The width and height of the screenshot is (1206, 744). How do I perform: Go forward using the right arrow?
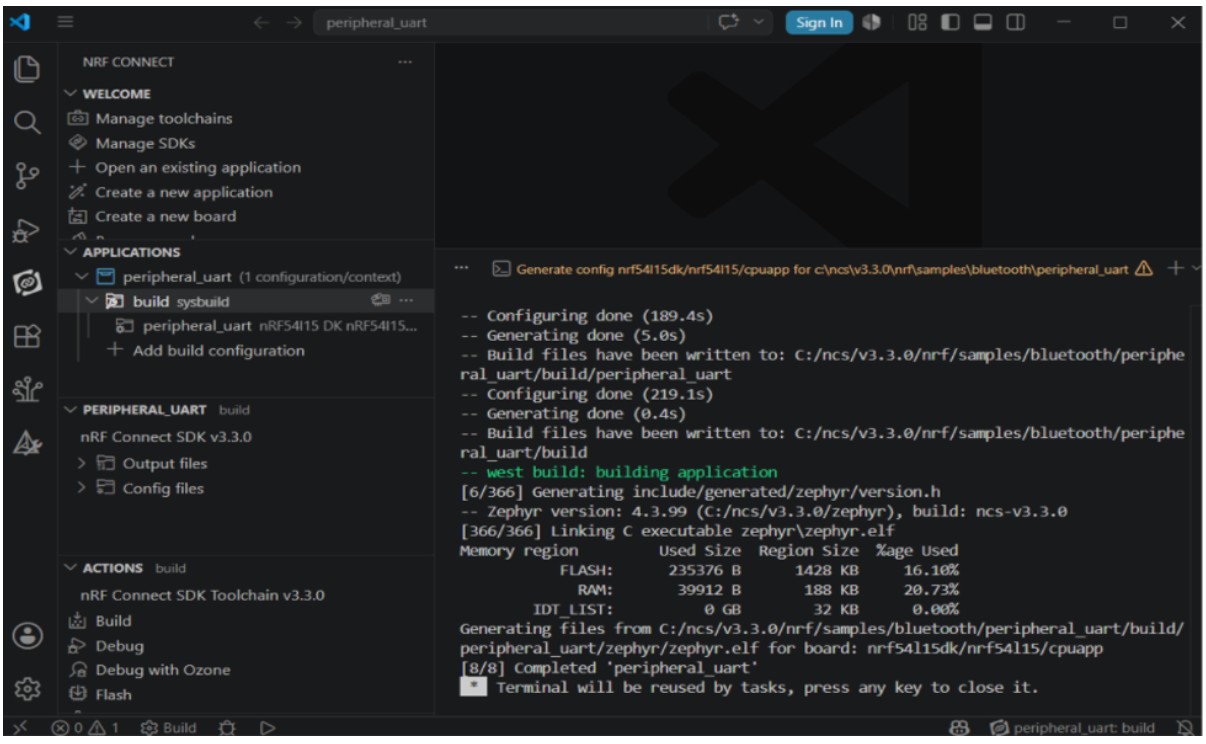tap(292, 22)
